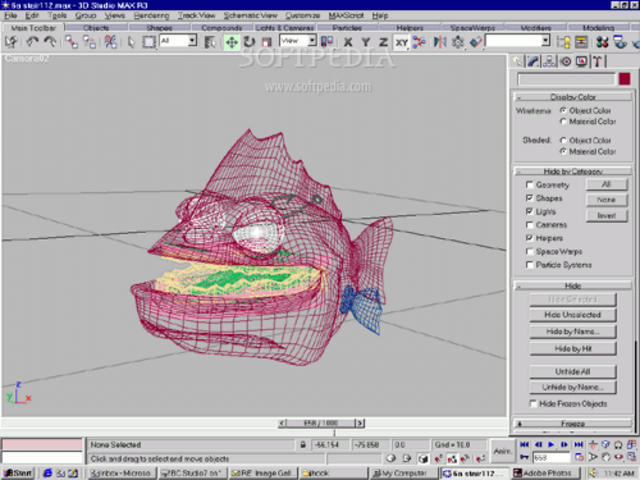Screen dimensions: 640x480
Task: Click the Hide Unselected button
Action: 573,315
